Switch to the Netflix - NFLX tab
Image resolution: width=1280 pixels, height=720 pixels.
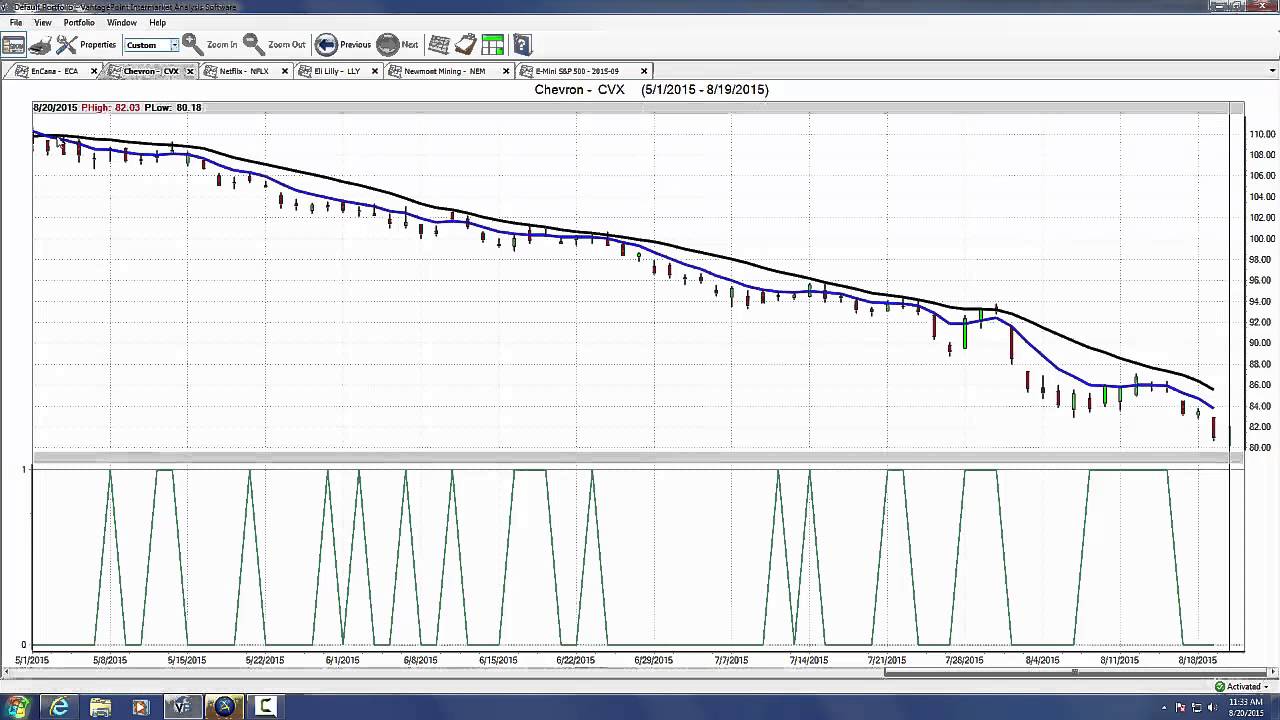[244, 71]
